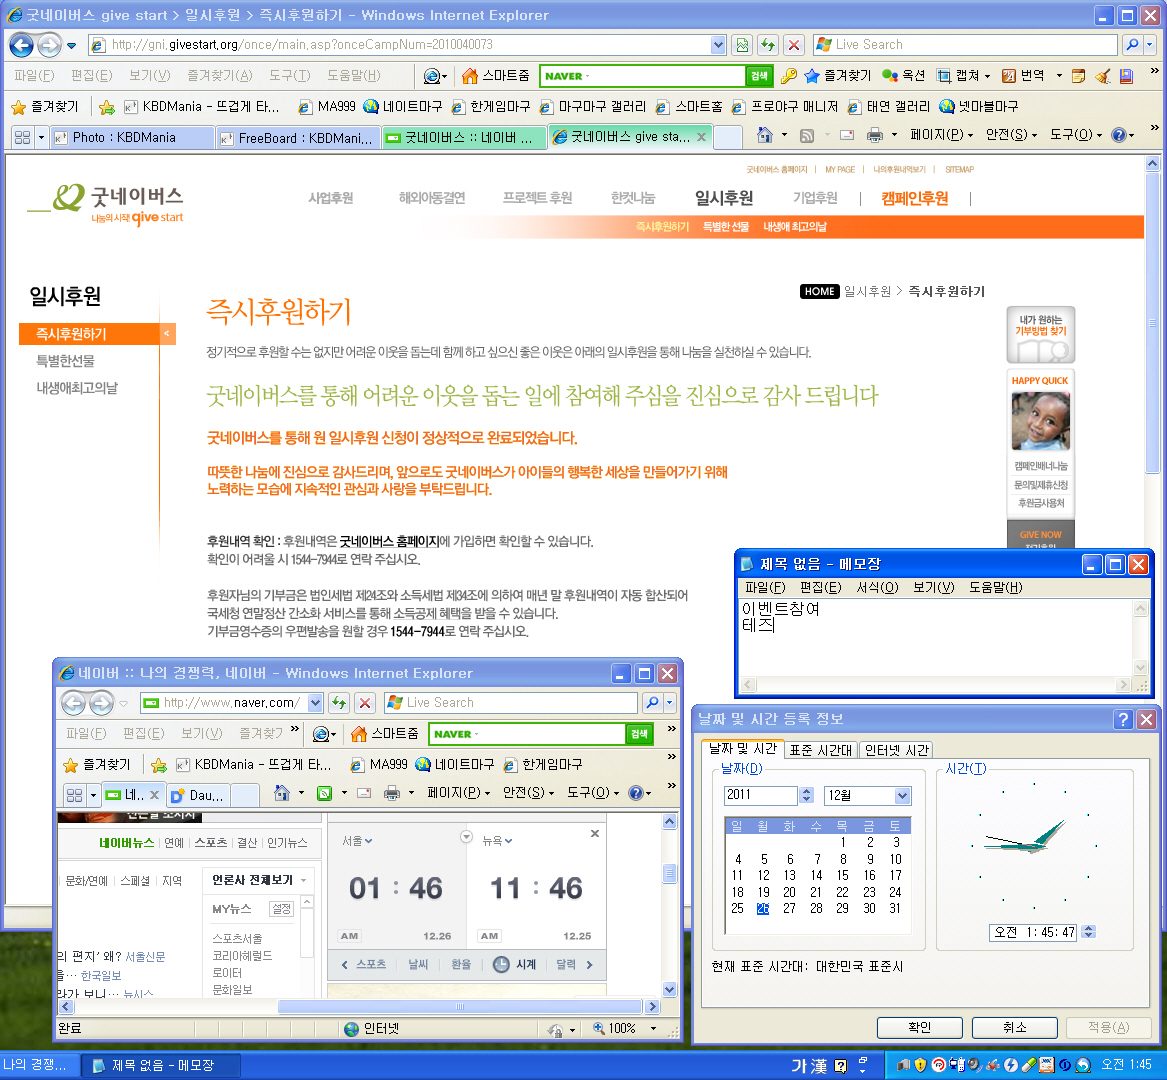Open the 번역 translation tool

click(x=1025, y=75)
